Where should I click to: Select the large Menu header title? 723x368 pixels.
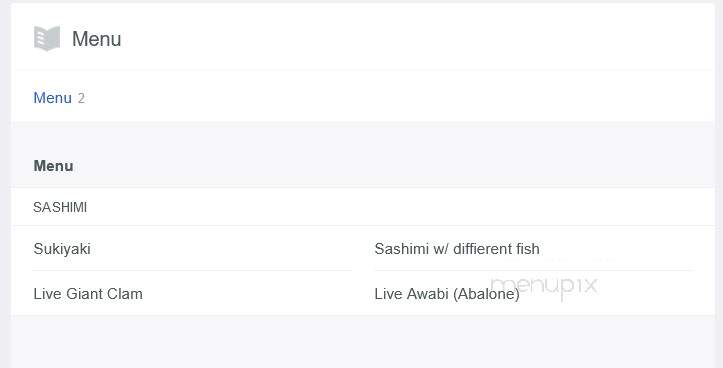96,39
